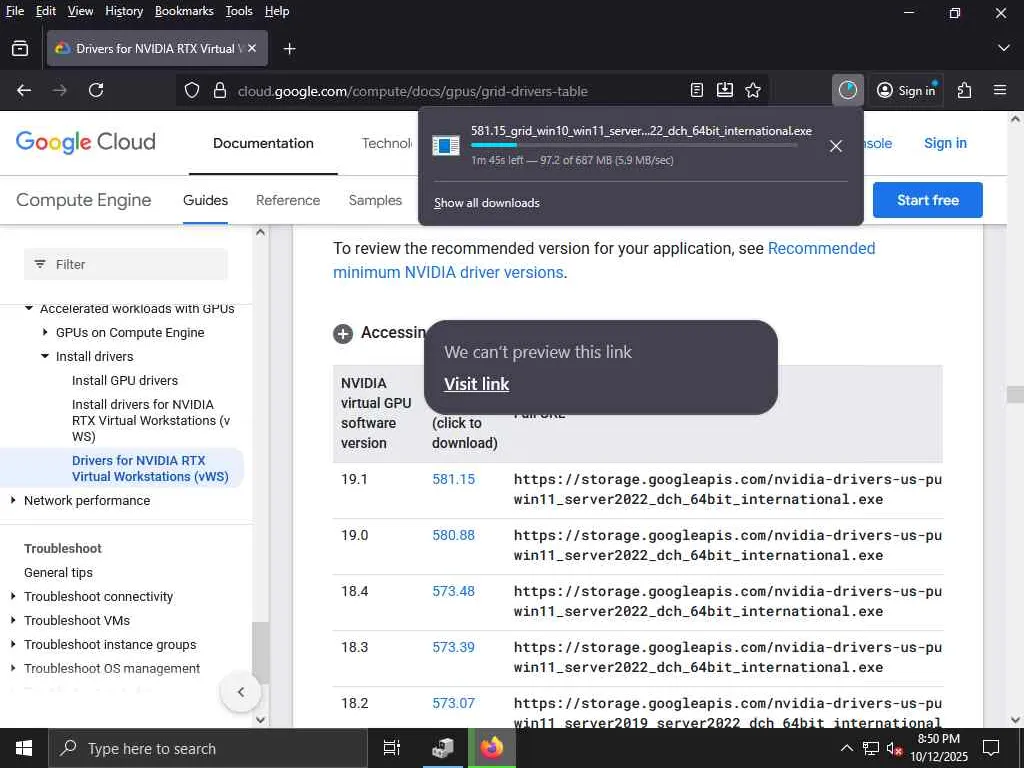
Task: Open the File menu
Action: 14,11
